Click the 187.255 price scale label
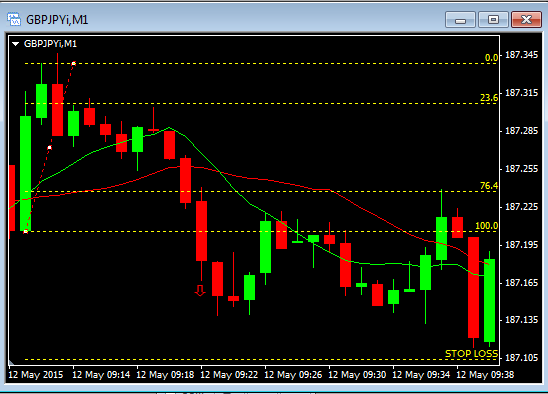The height and width of the screenshot is (394, 548). tap(521, 169)
